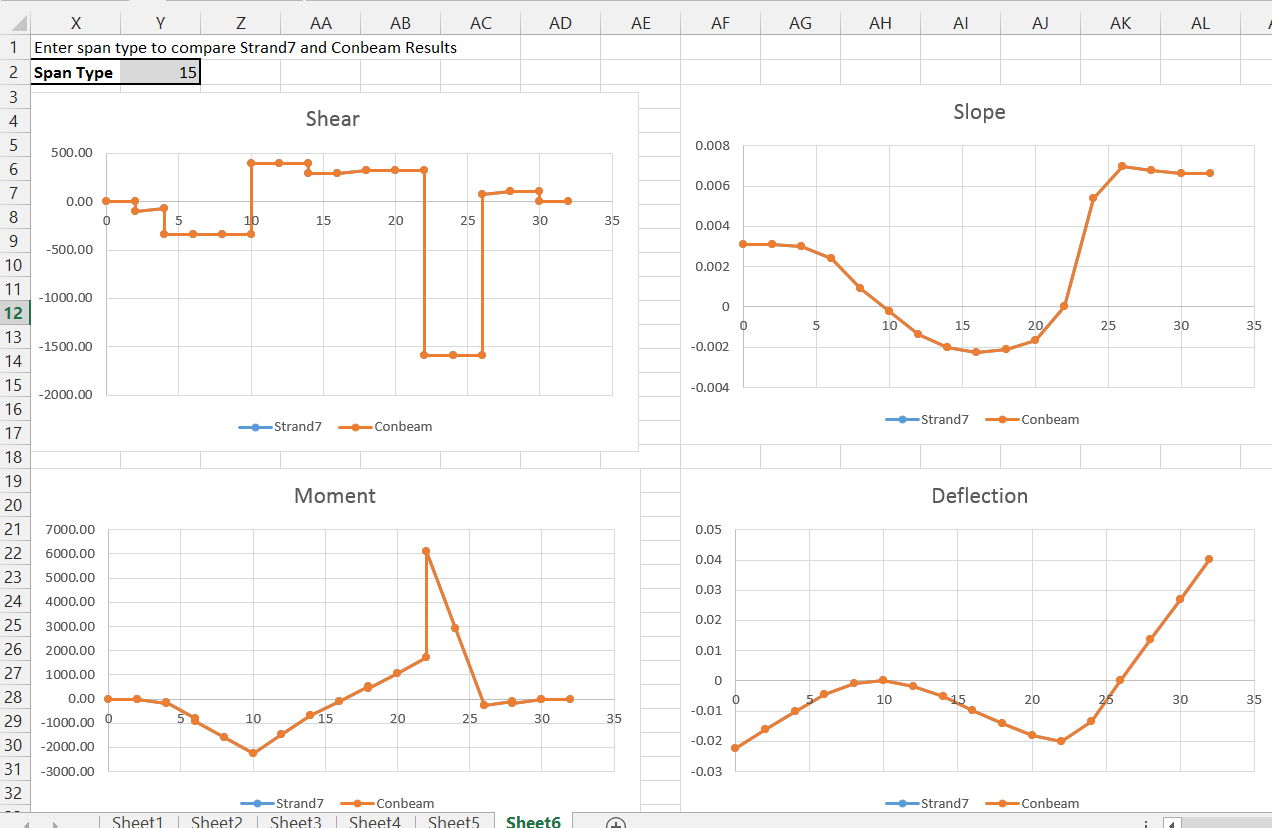This screenshot has height=828, width=1272.
Task: Select the Moment chart title
Action: pyautogui.click(x=334, y=496)
